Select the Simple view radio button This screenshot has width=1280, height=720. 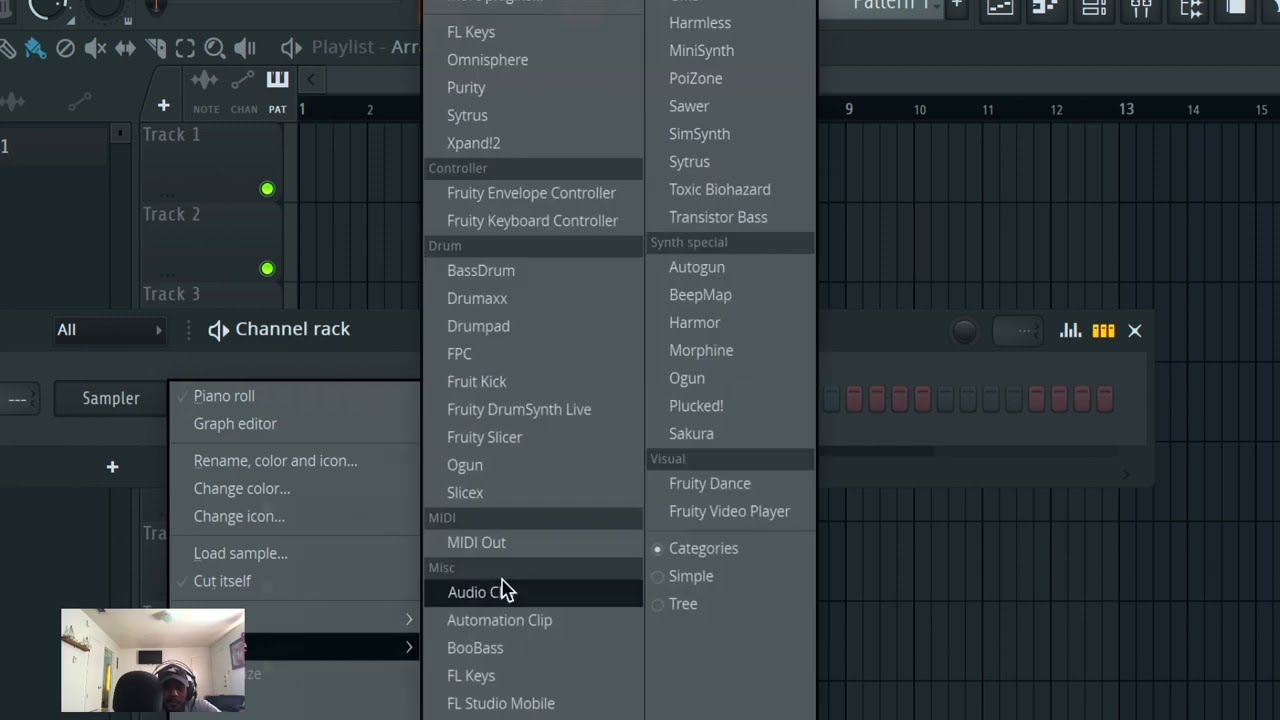point(657,577)
